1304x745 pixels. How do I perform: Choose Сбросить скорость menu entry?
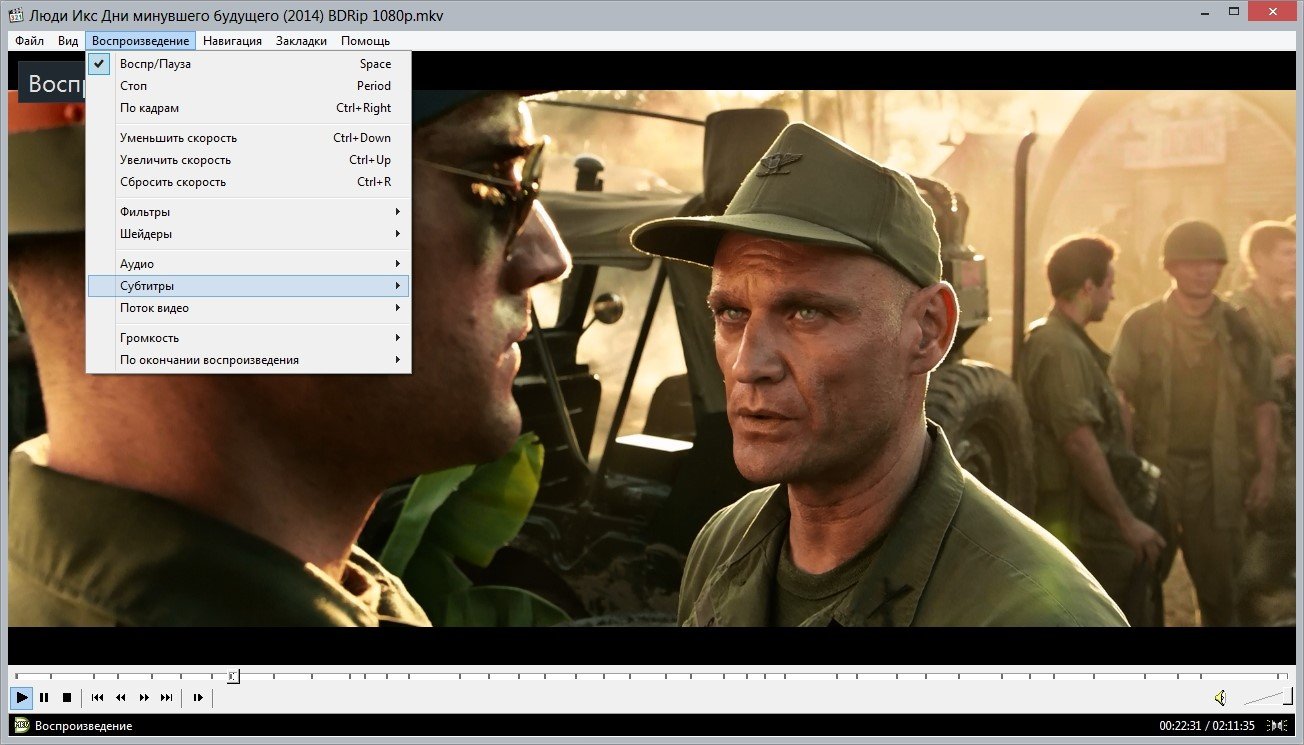pyautogui.click(x=249, y=182)
